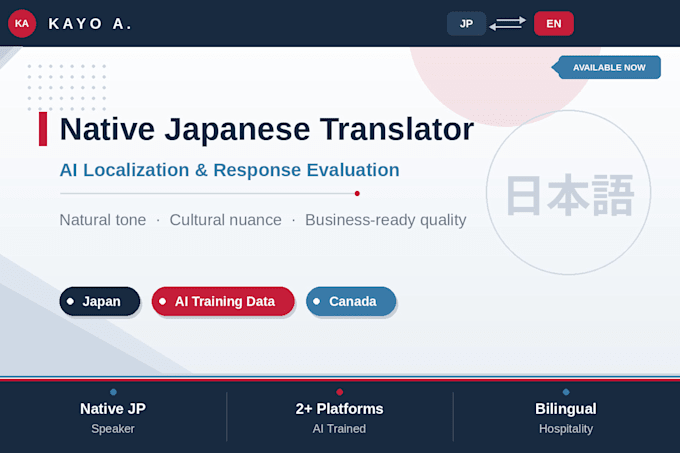Click the EN language badge

[x=554, y=23]
